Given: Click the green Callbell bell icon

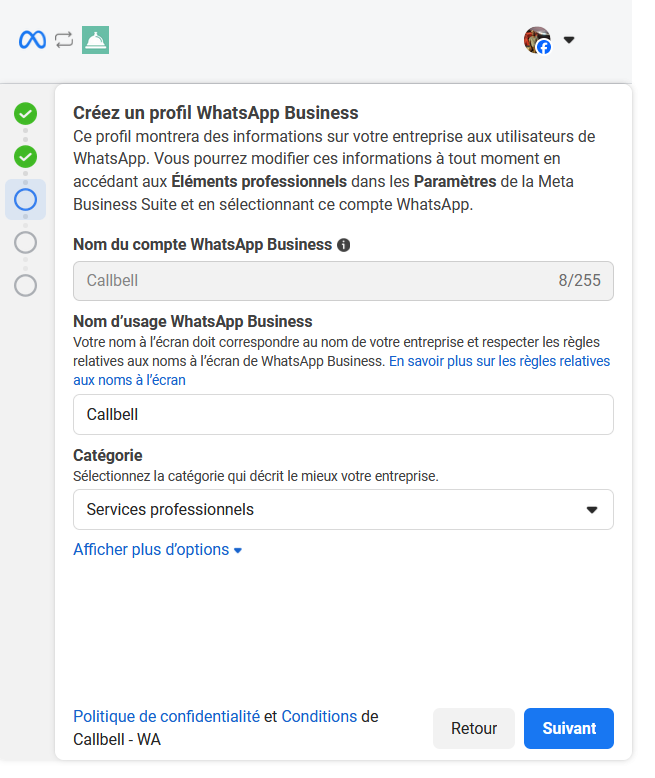Looking at the screenshot, I should point(95,40).
